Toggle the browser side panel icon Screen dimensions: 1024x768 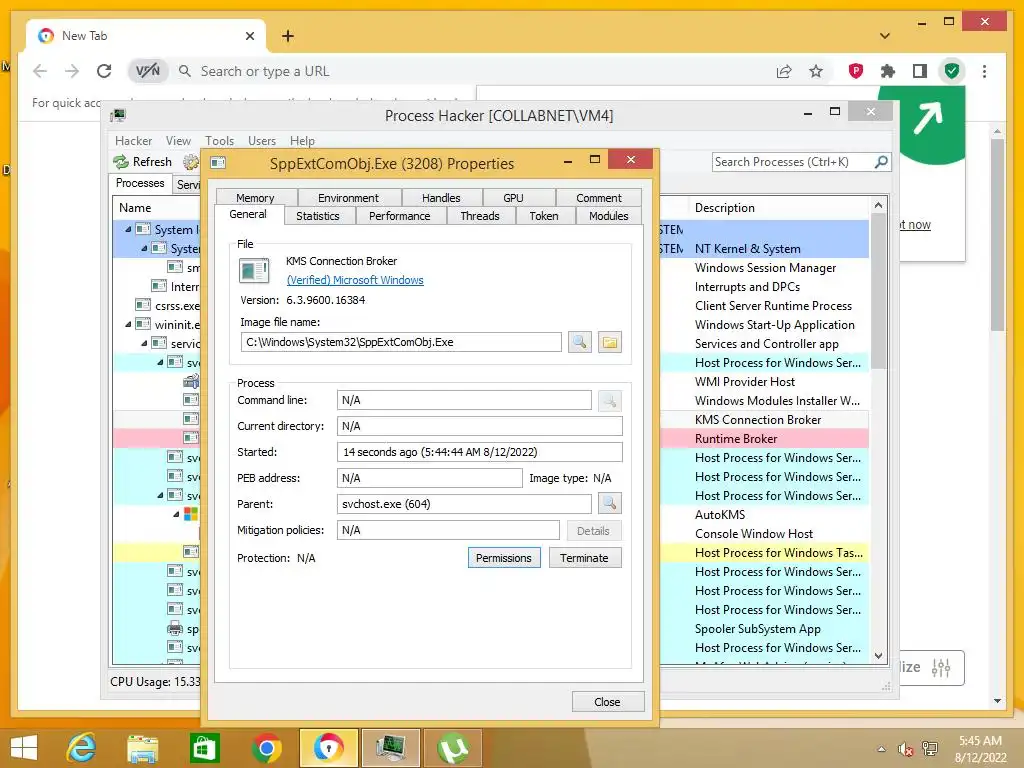coord(920,71)
